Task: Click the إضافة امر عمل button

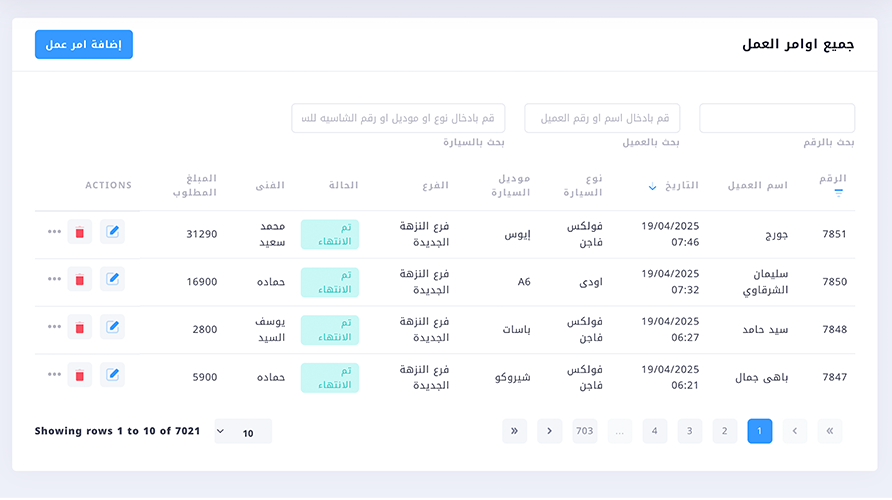Action: [84, 45]
